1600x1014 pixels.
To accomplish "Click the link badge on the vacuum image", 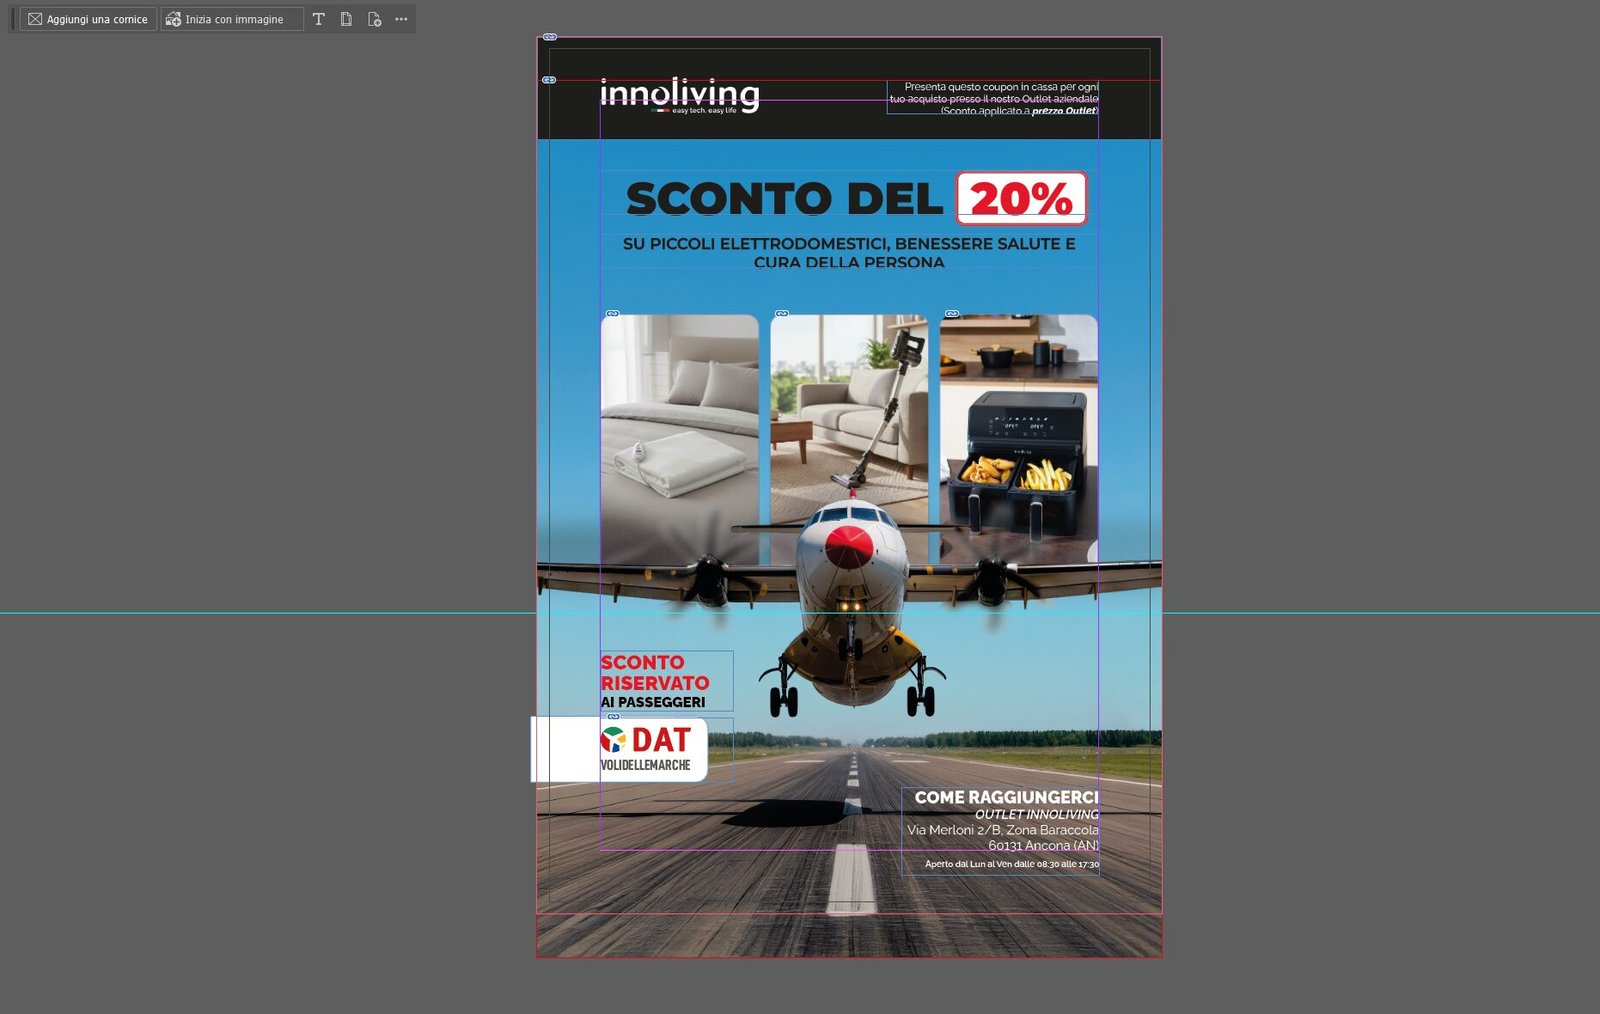I will tap(782, 314).
